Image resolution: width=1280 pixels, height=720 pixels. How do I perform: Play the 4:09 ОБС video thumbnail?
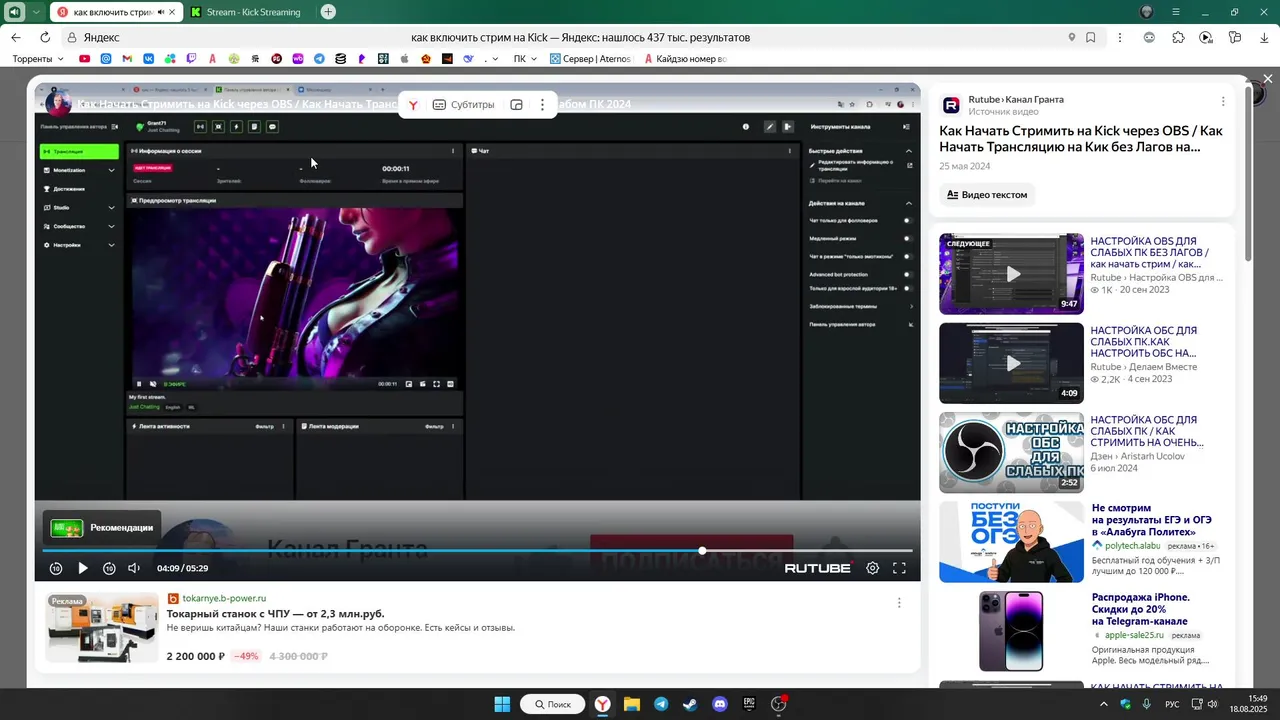click(x=1011, y=363)
